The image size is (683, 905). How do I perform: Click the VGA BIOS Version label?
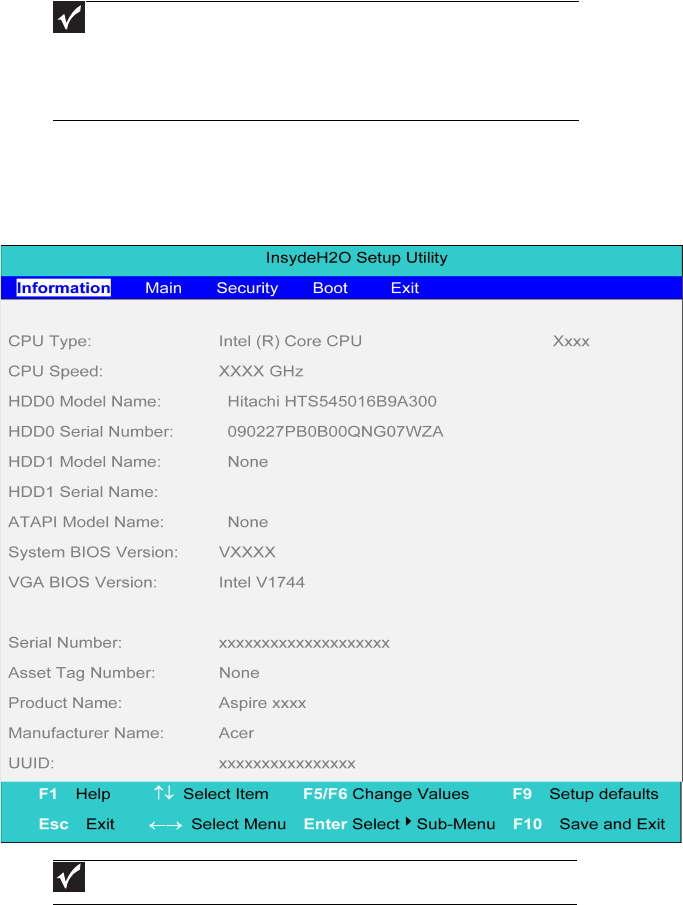coord(83,582)
